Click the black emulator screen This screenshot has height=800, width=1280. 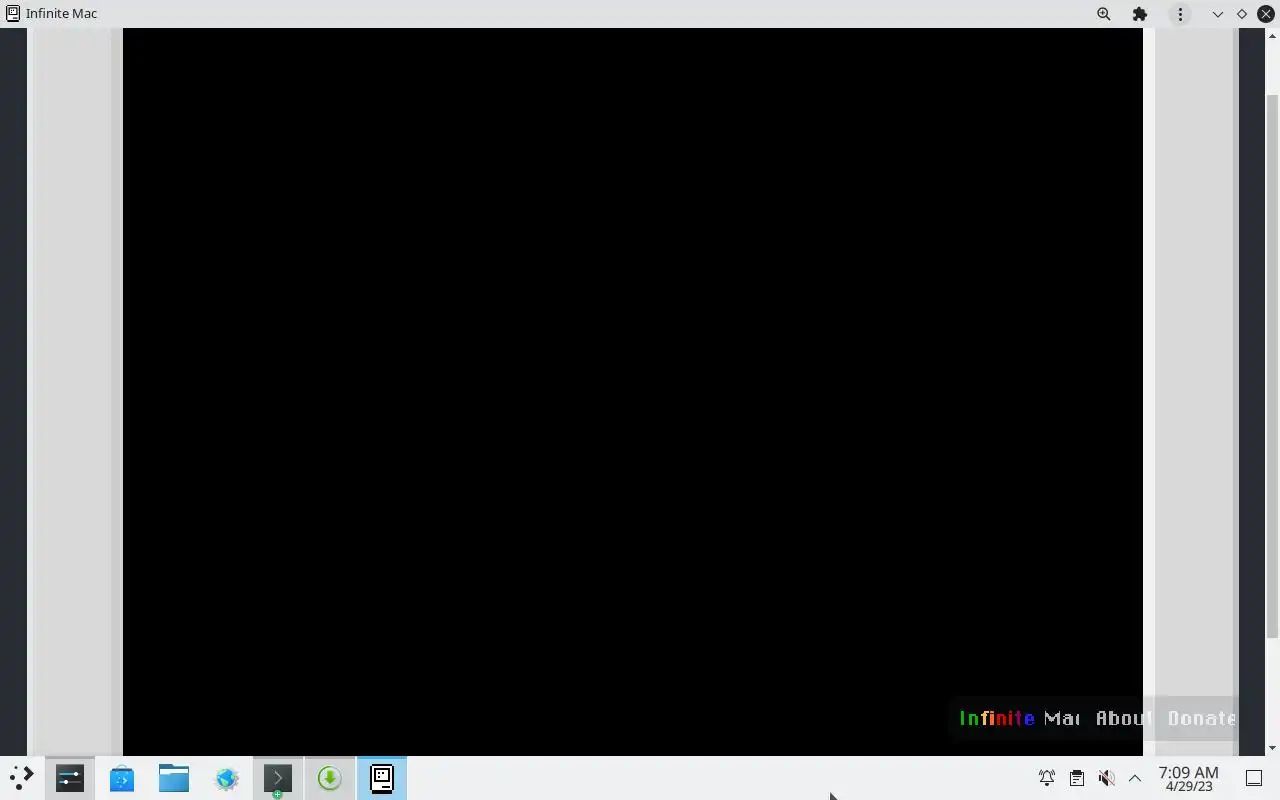coord(632,391)
